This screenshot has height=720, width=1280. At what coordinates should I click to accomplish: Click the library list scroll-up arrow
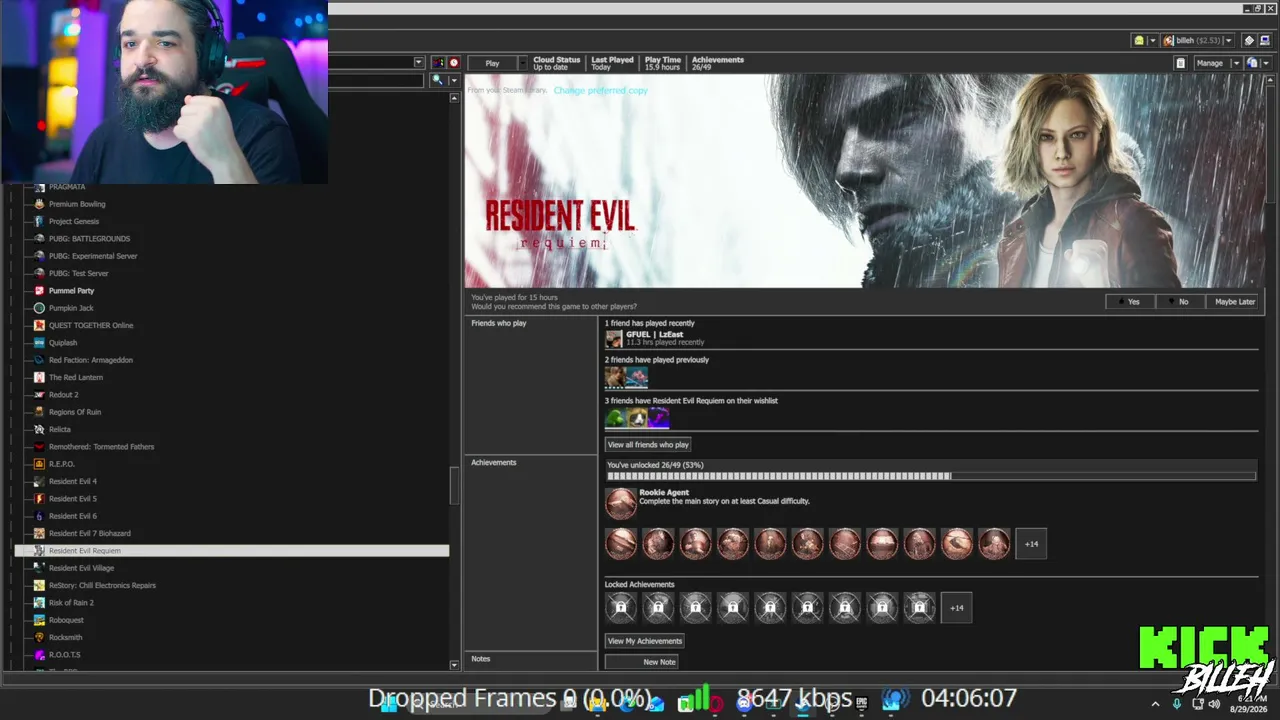(454, 98)
